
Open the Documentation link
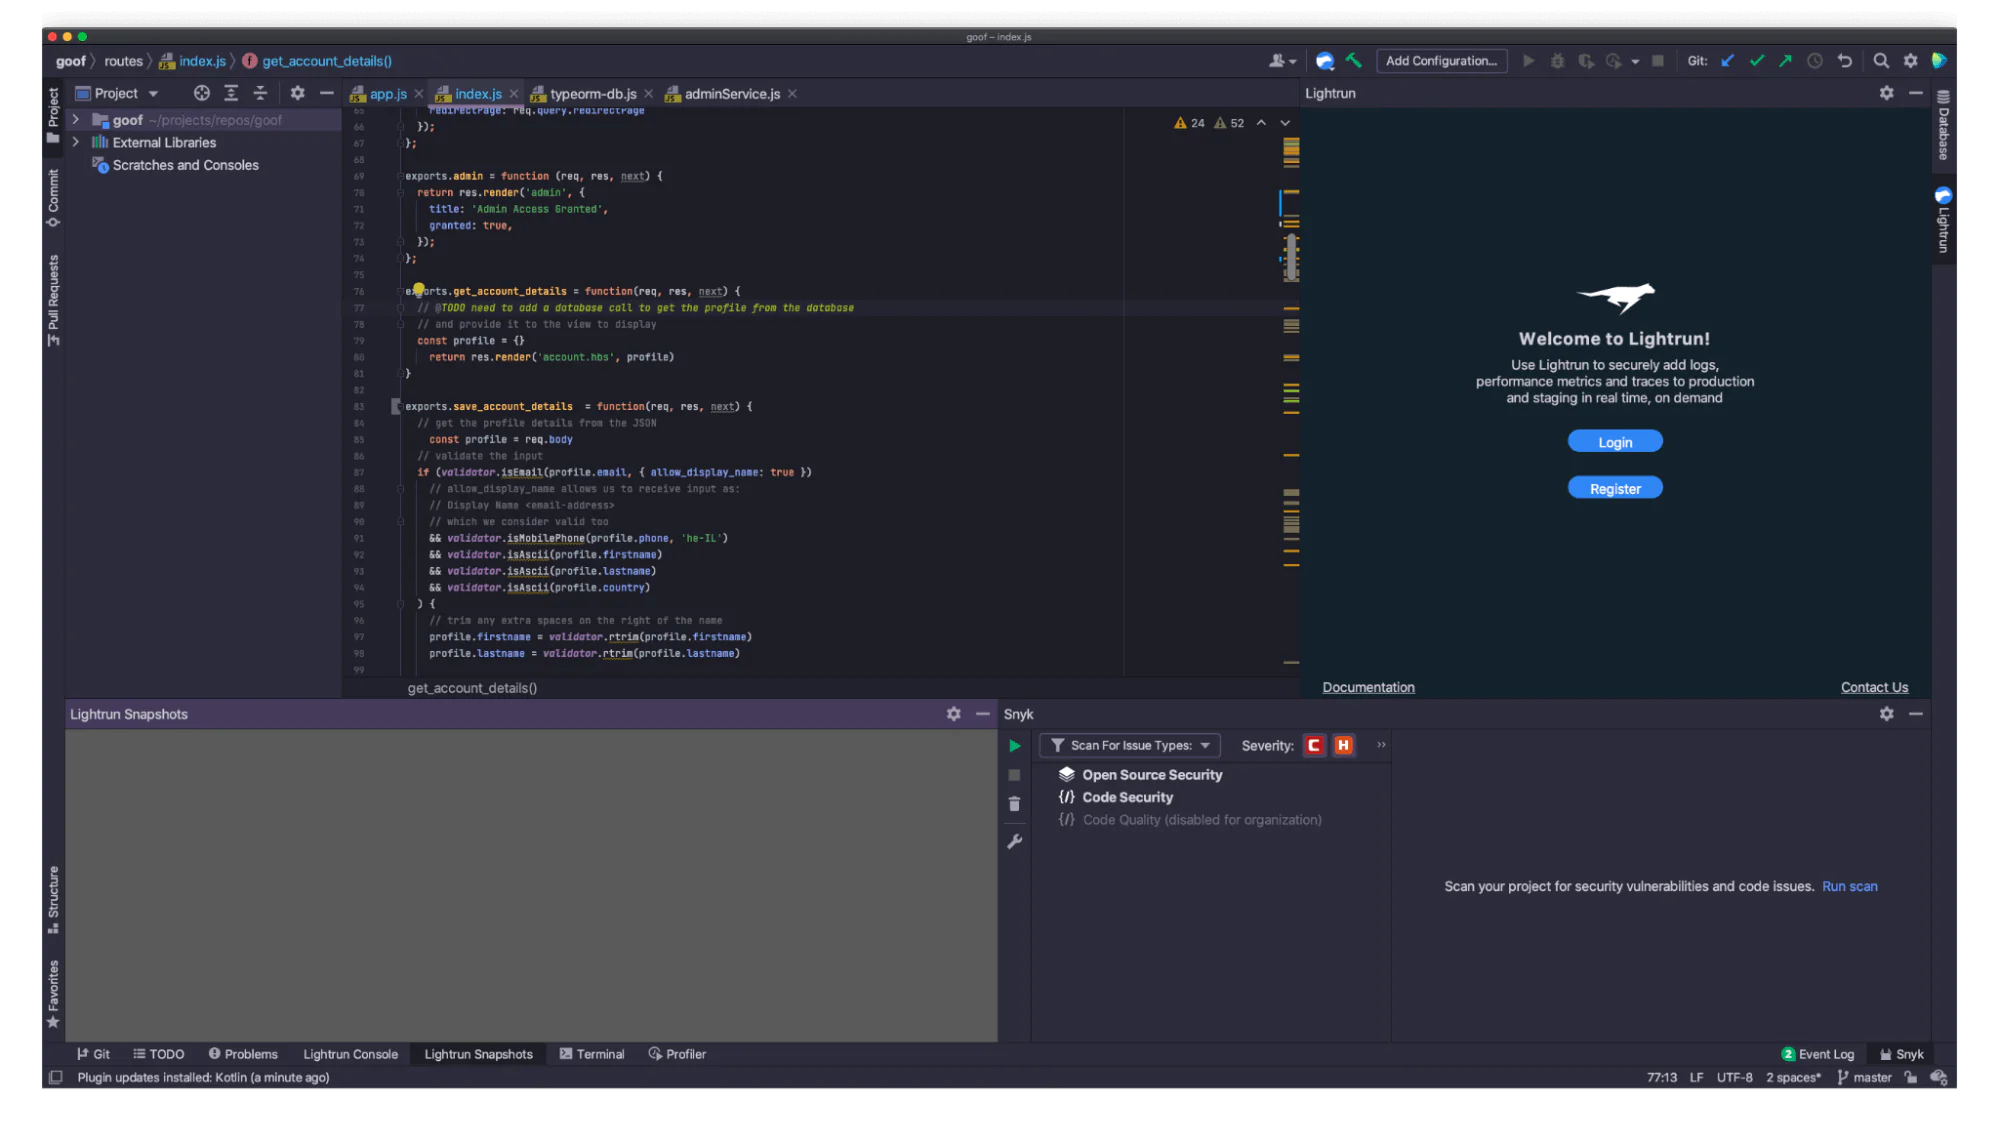tap(1368, 687)
